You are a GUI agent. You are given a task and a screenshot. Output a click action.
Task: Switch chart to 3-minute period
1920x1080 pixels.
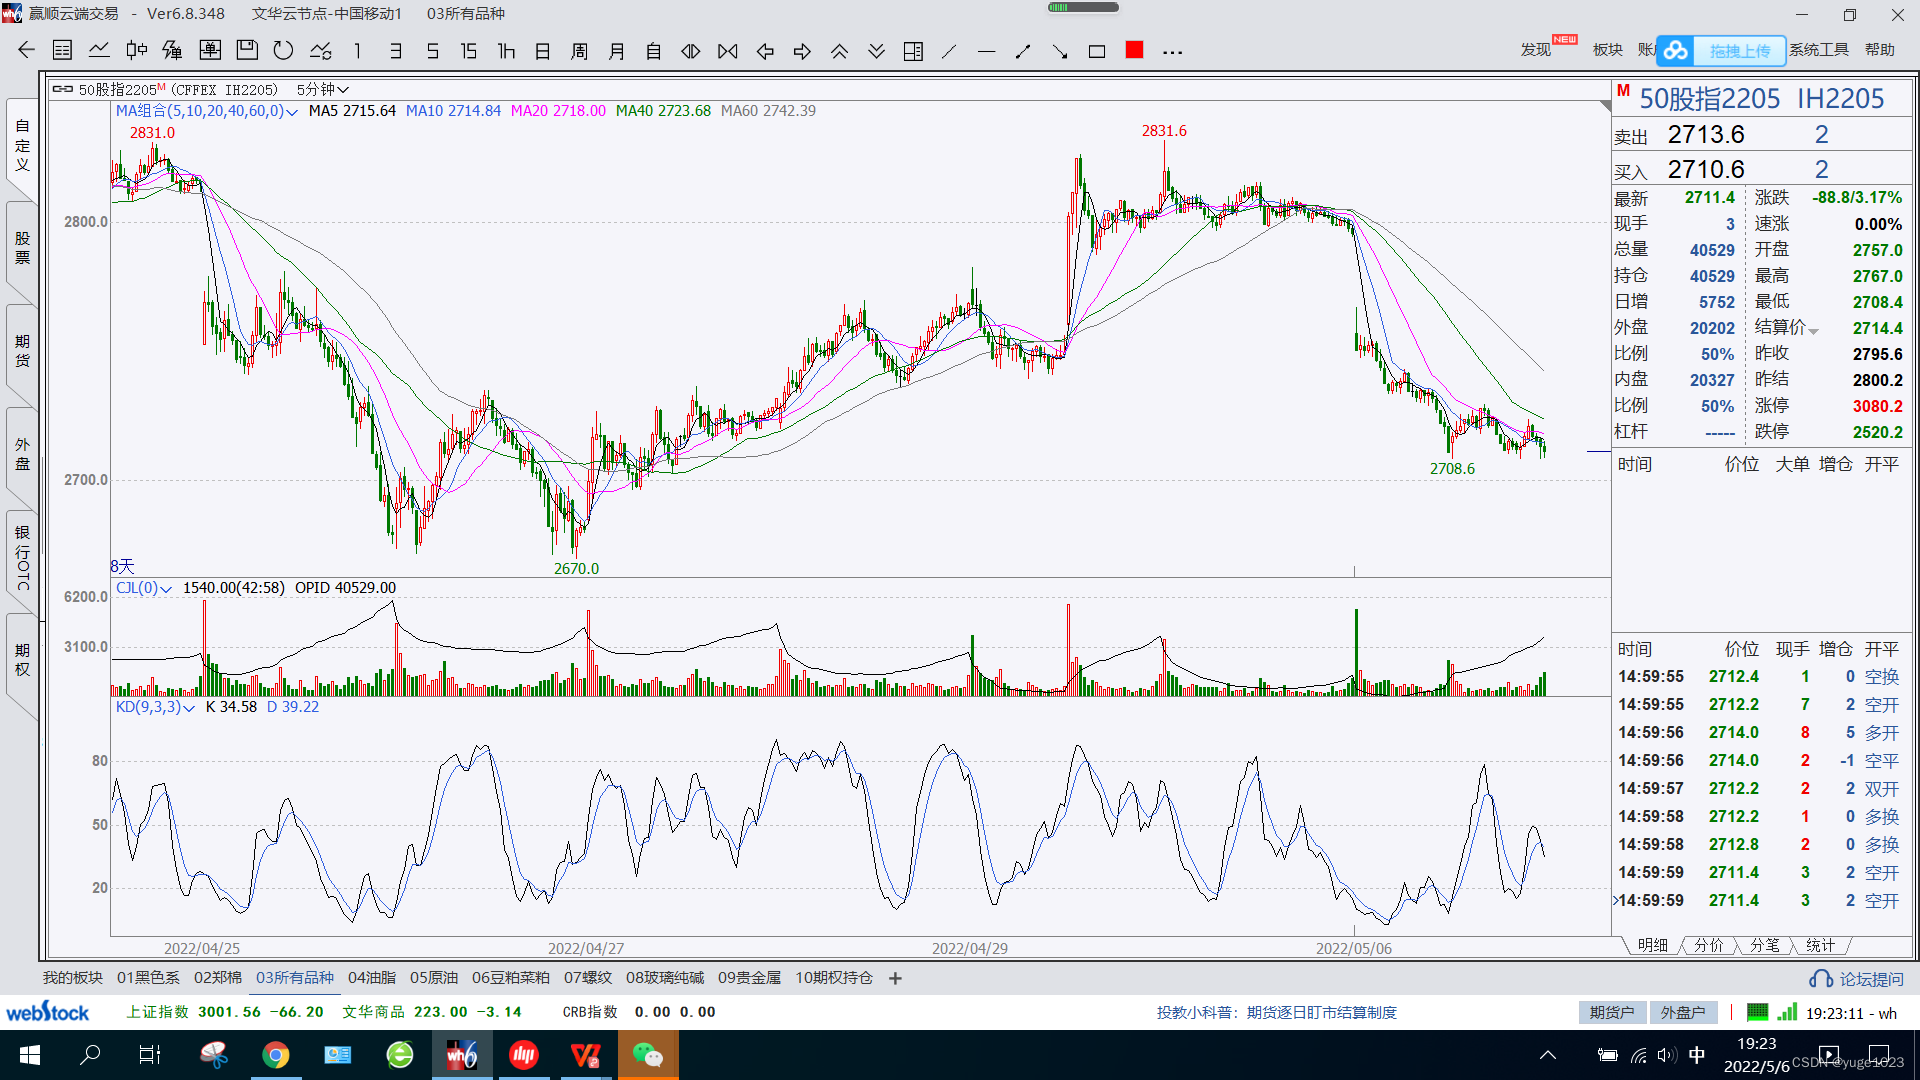coord(395,51)
